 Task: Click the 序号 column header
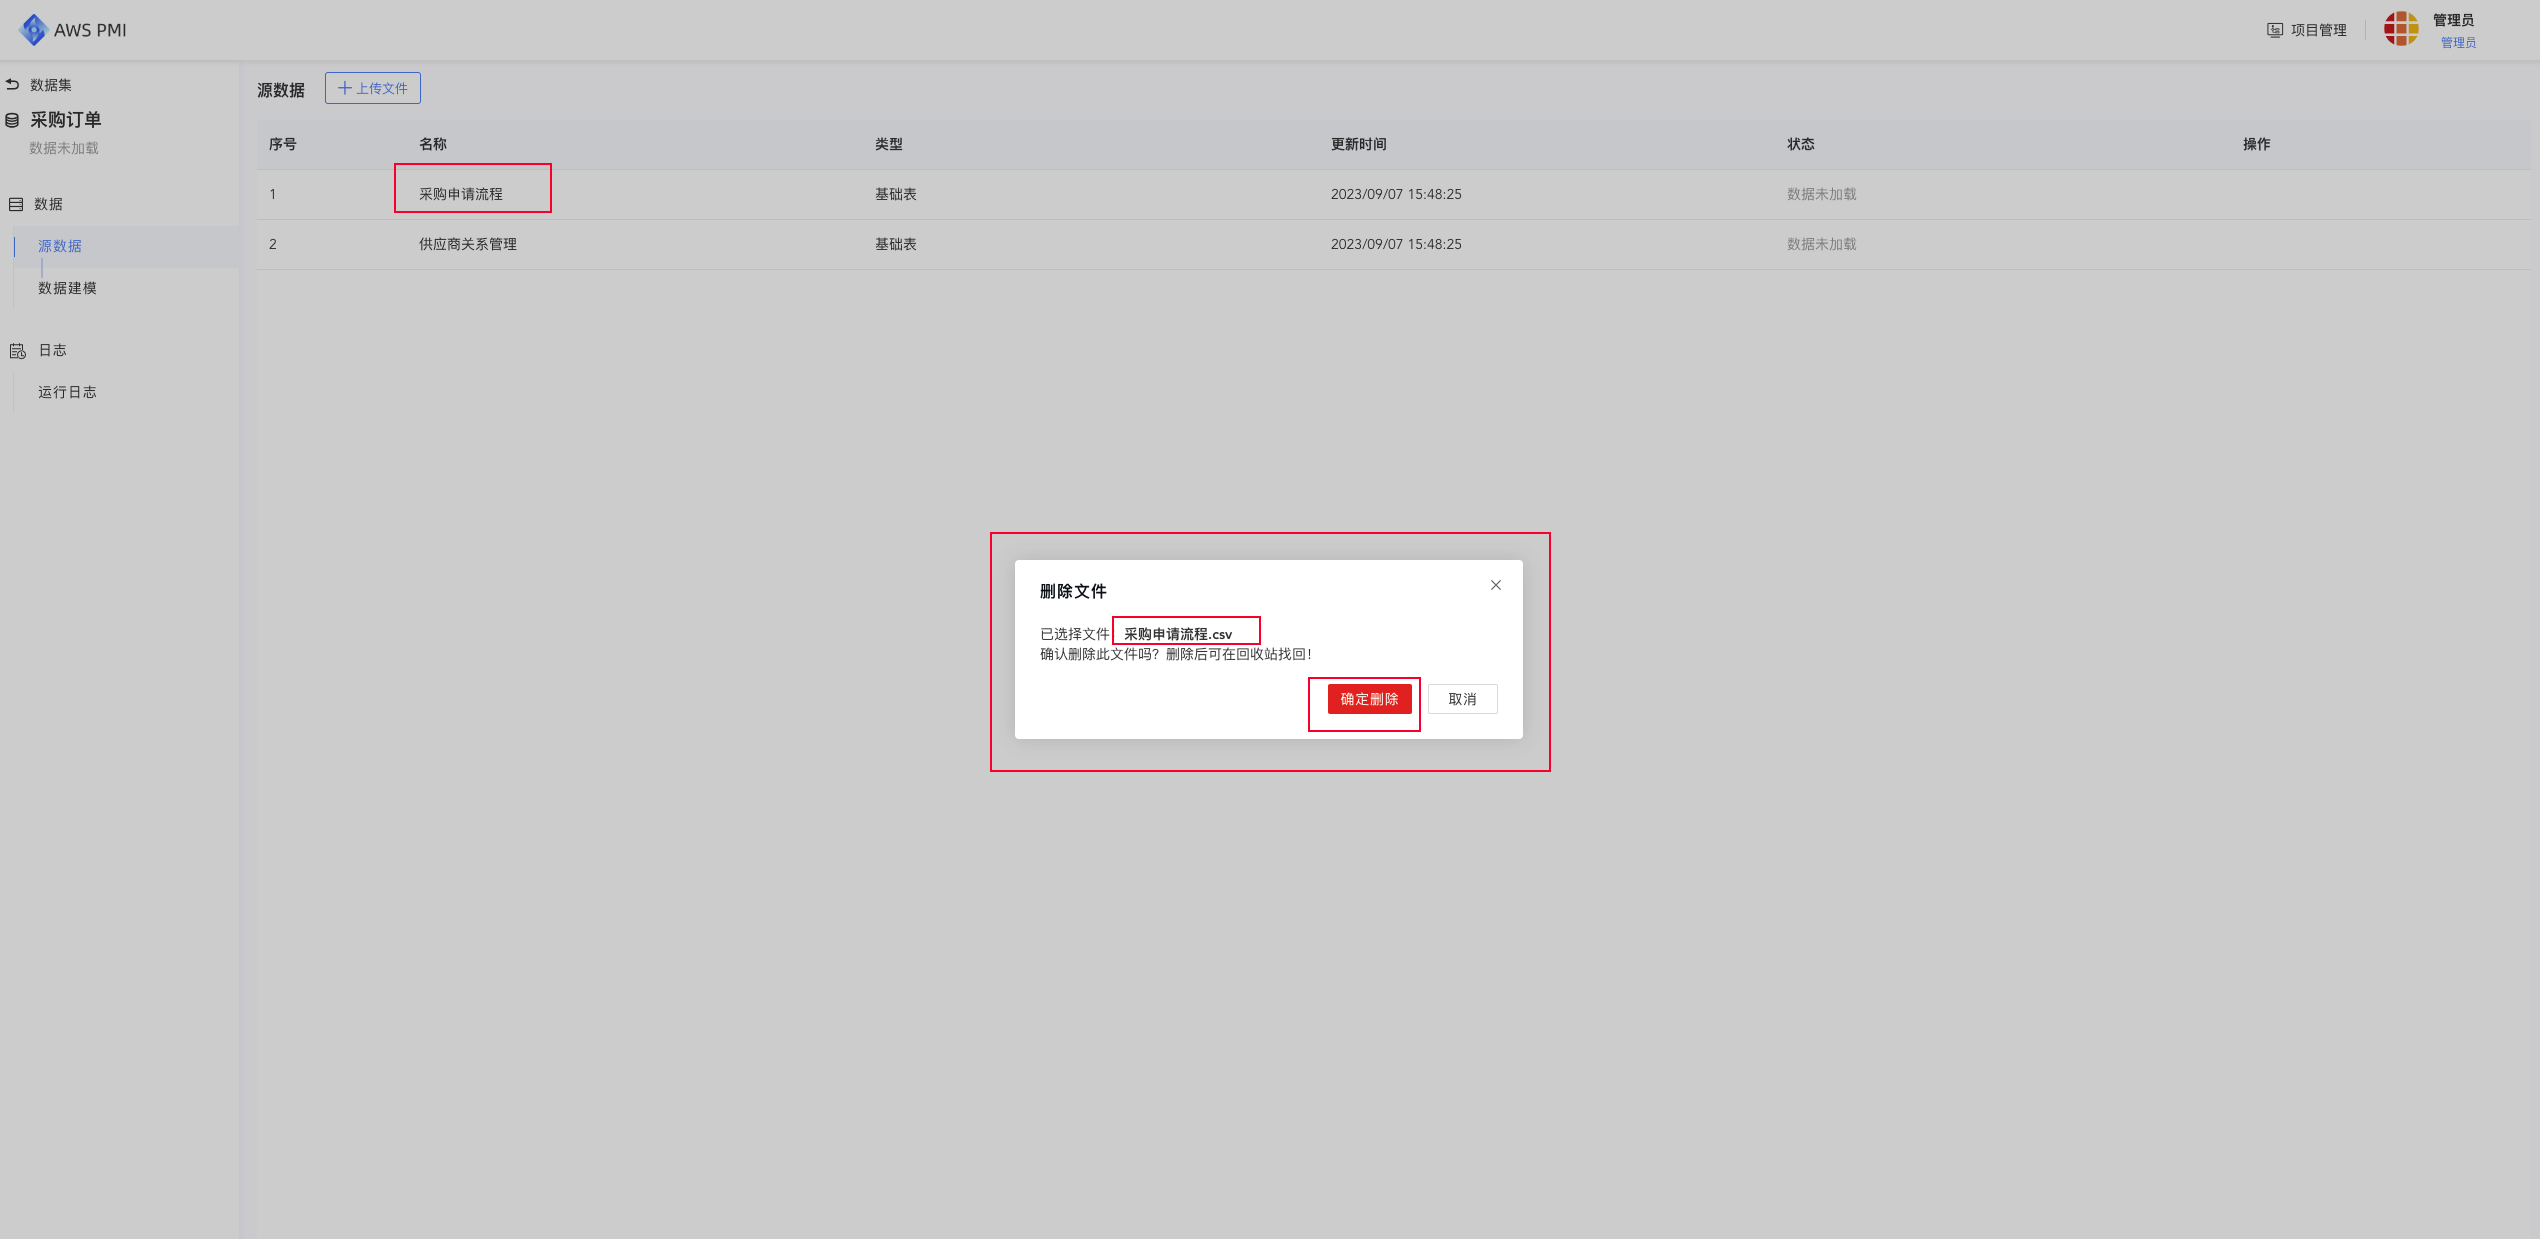[283, 144]
